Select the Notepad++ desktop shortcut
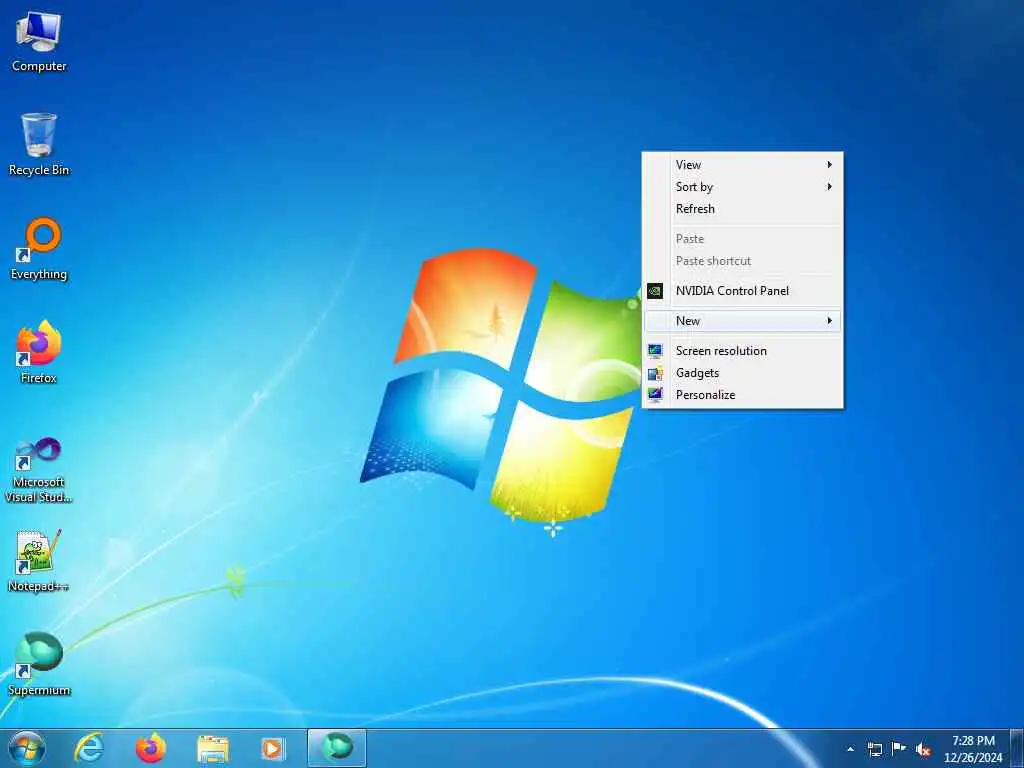 tap(39, 560)
